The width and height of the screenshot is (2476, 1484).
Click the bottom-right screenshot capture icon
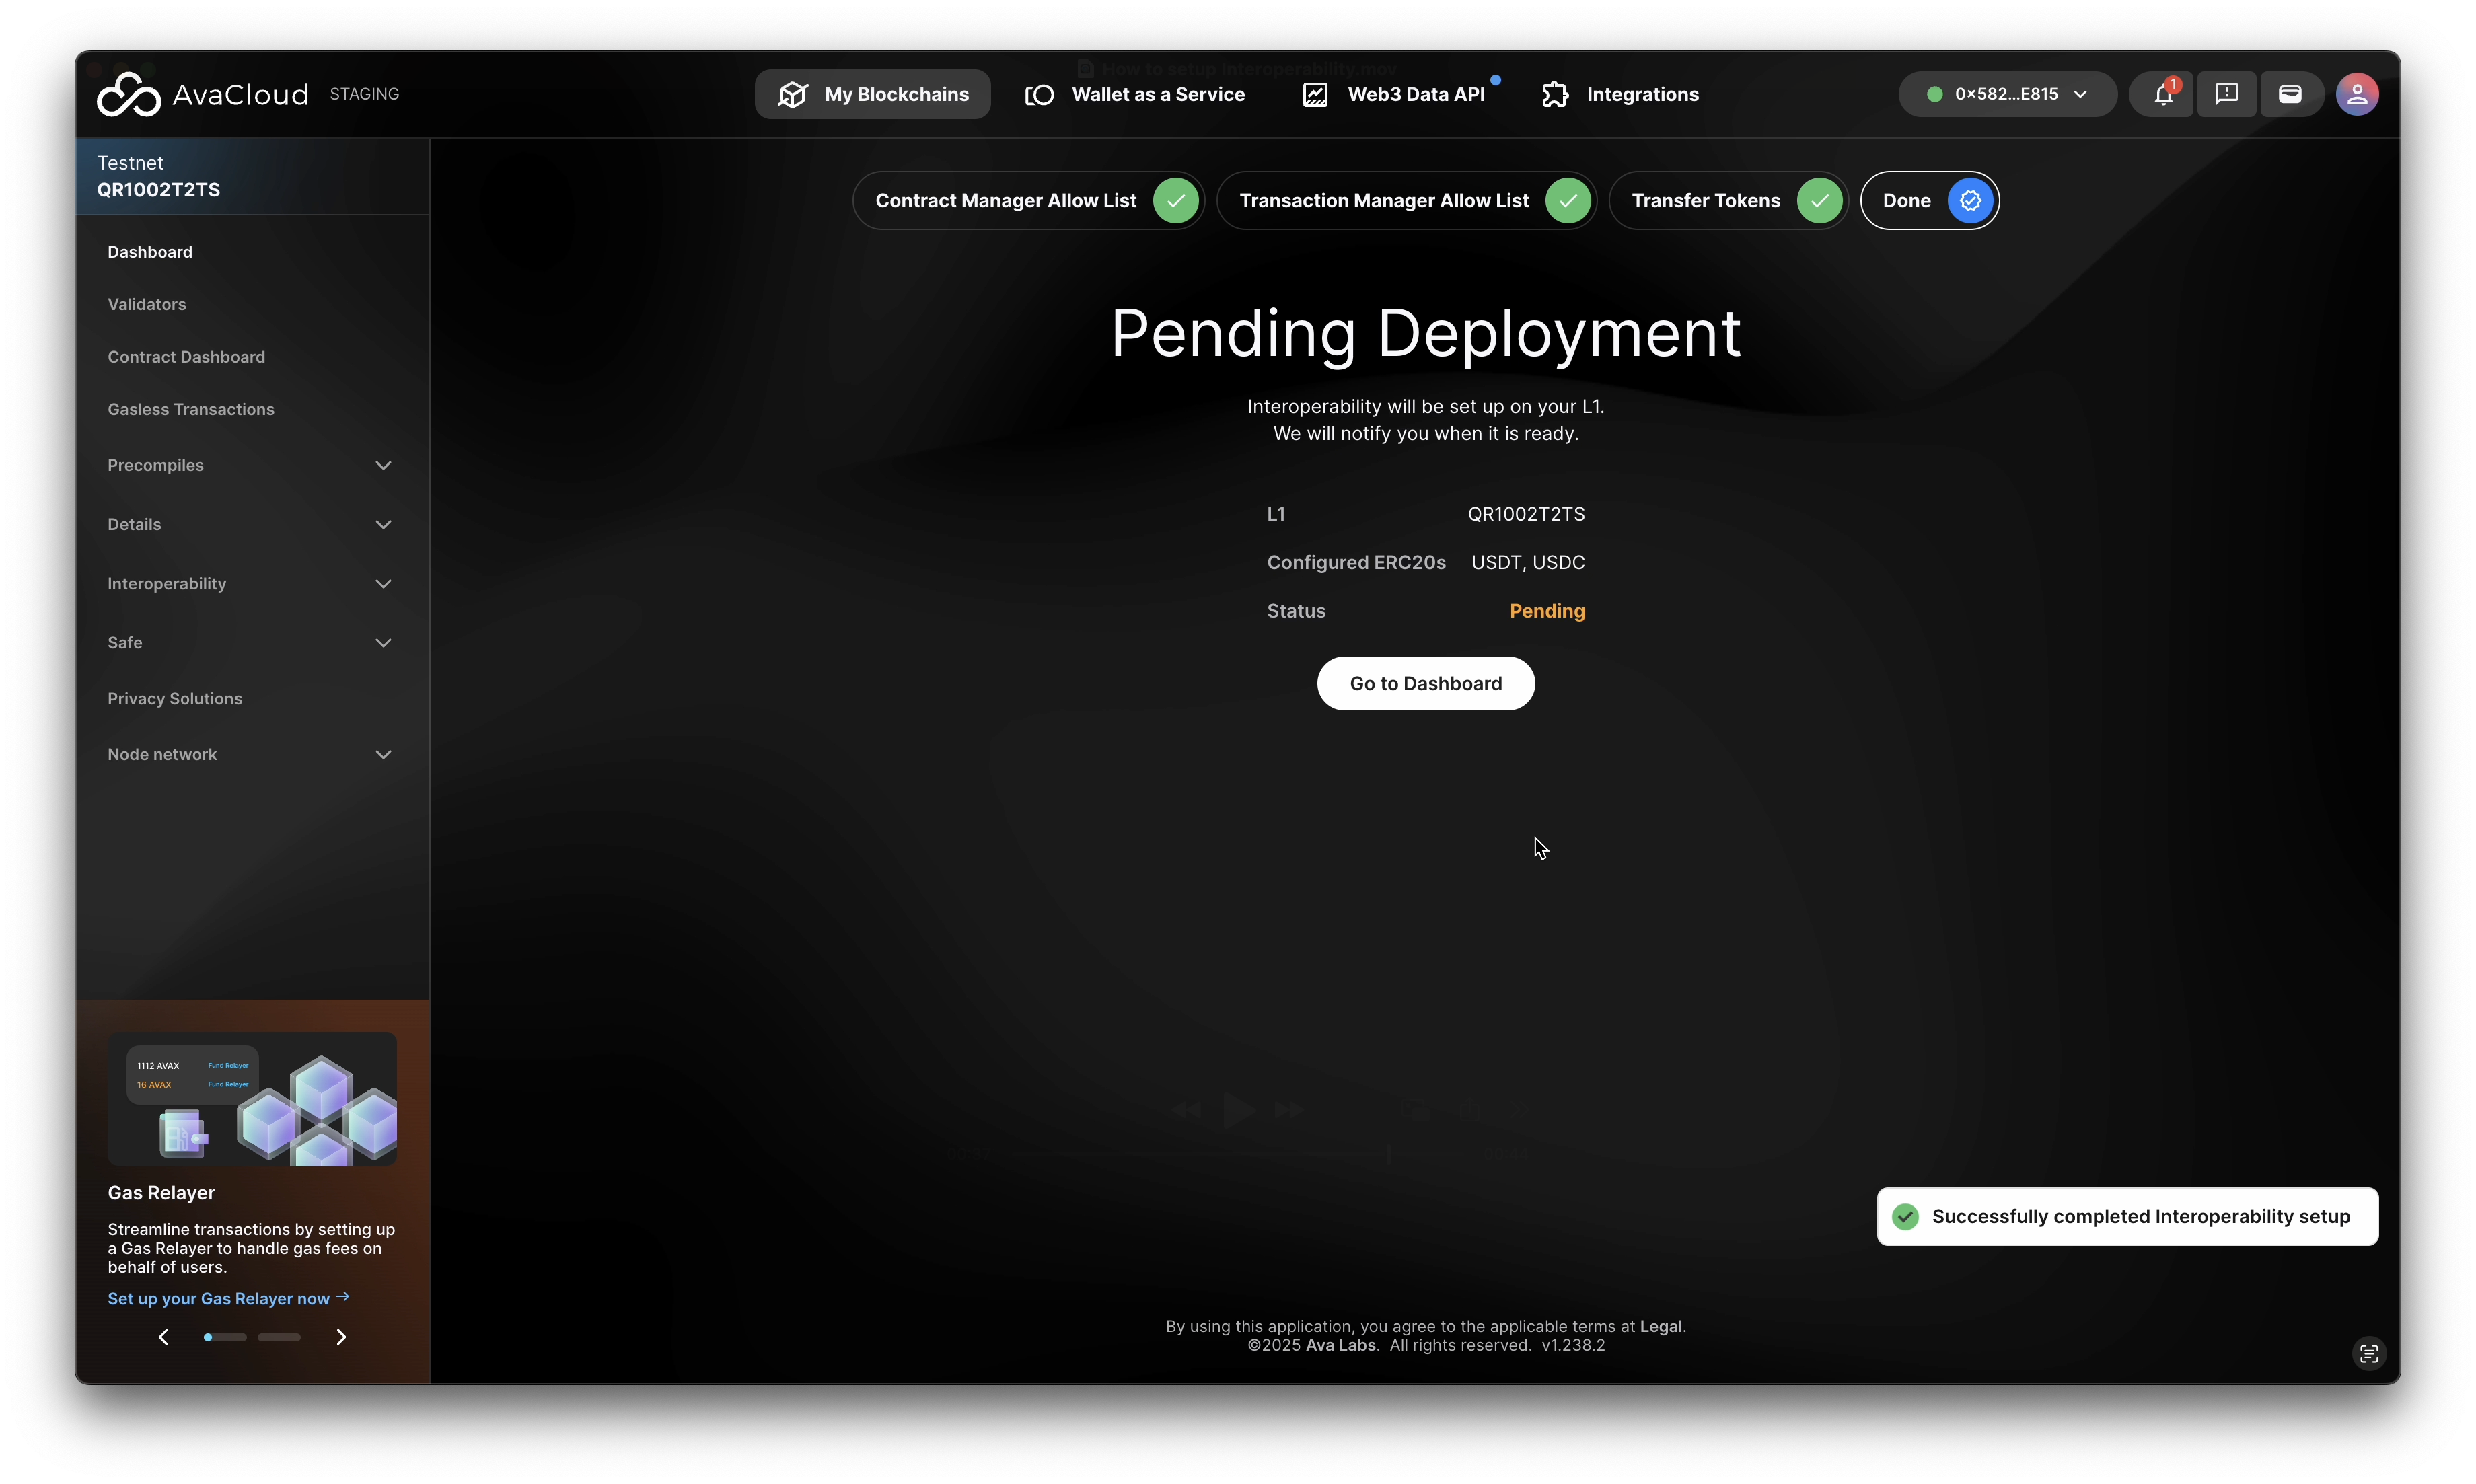[2368, 1353]
